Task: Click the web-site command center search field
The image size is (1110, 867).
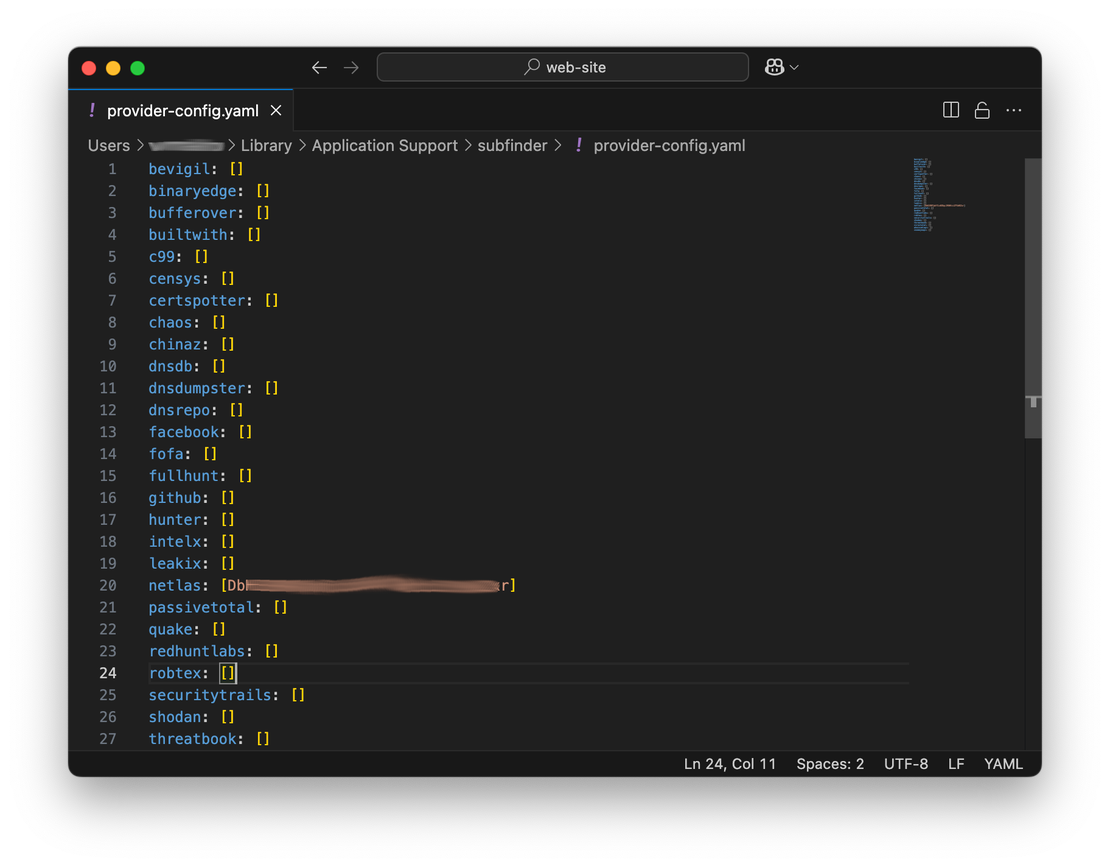Action: [562, 67]
